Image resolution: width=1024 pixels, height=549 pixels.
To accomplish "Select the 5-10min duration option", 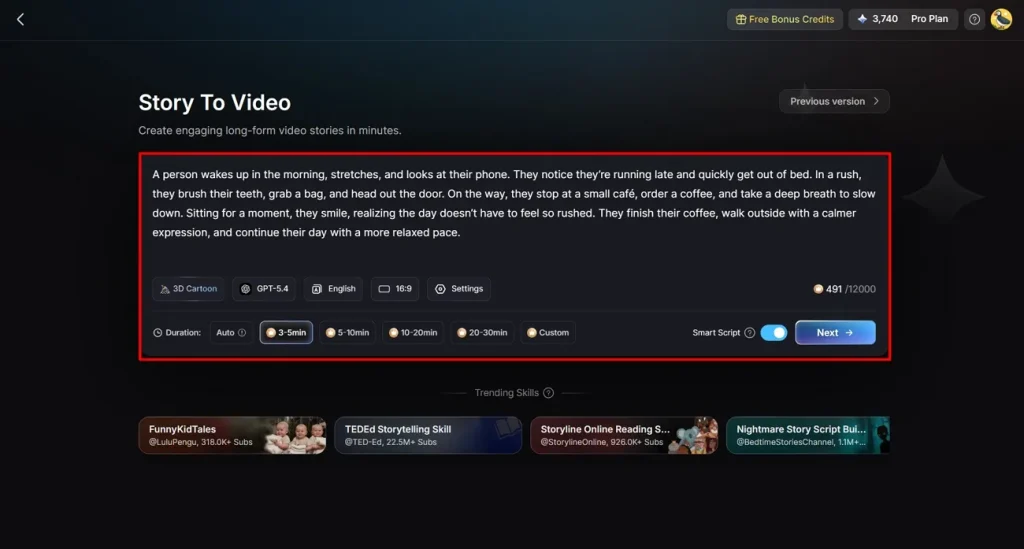I will click(x=348, y=333).
